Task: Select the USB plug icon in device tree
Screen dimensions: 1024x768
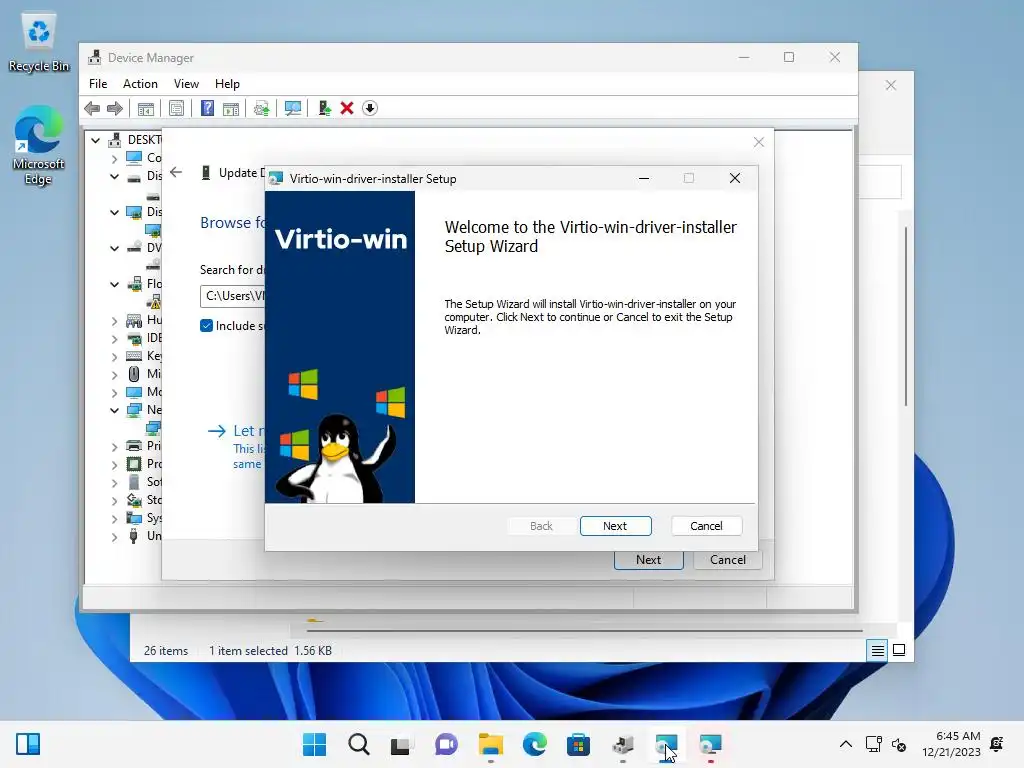Action: (x=134, y=536)
